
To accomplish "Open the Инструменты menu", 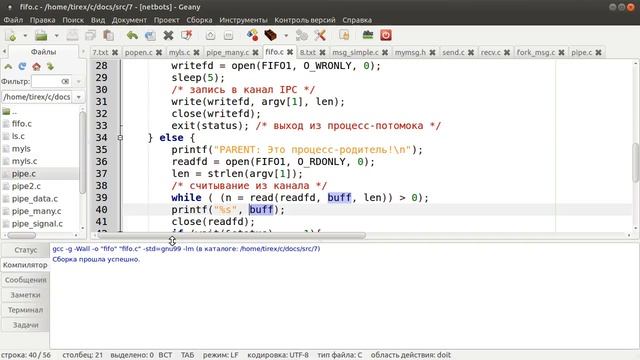I will click(x=243, y=20).
